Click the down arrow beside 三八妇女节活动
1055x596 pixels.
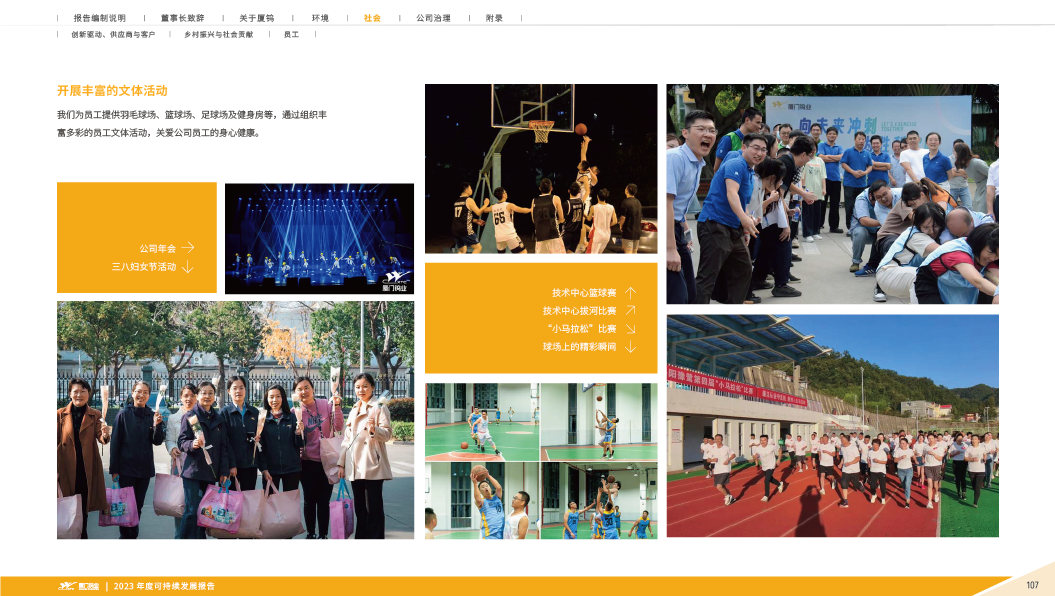[187, 267]
